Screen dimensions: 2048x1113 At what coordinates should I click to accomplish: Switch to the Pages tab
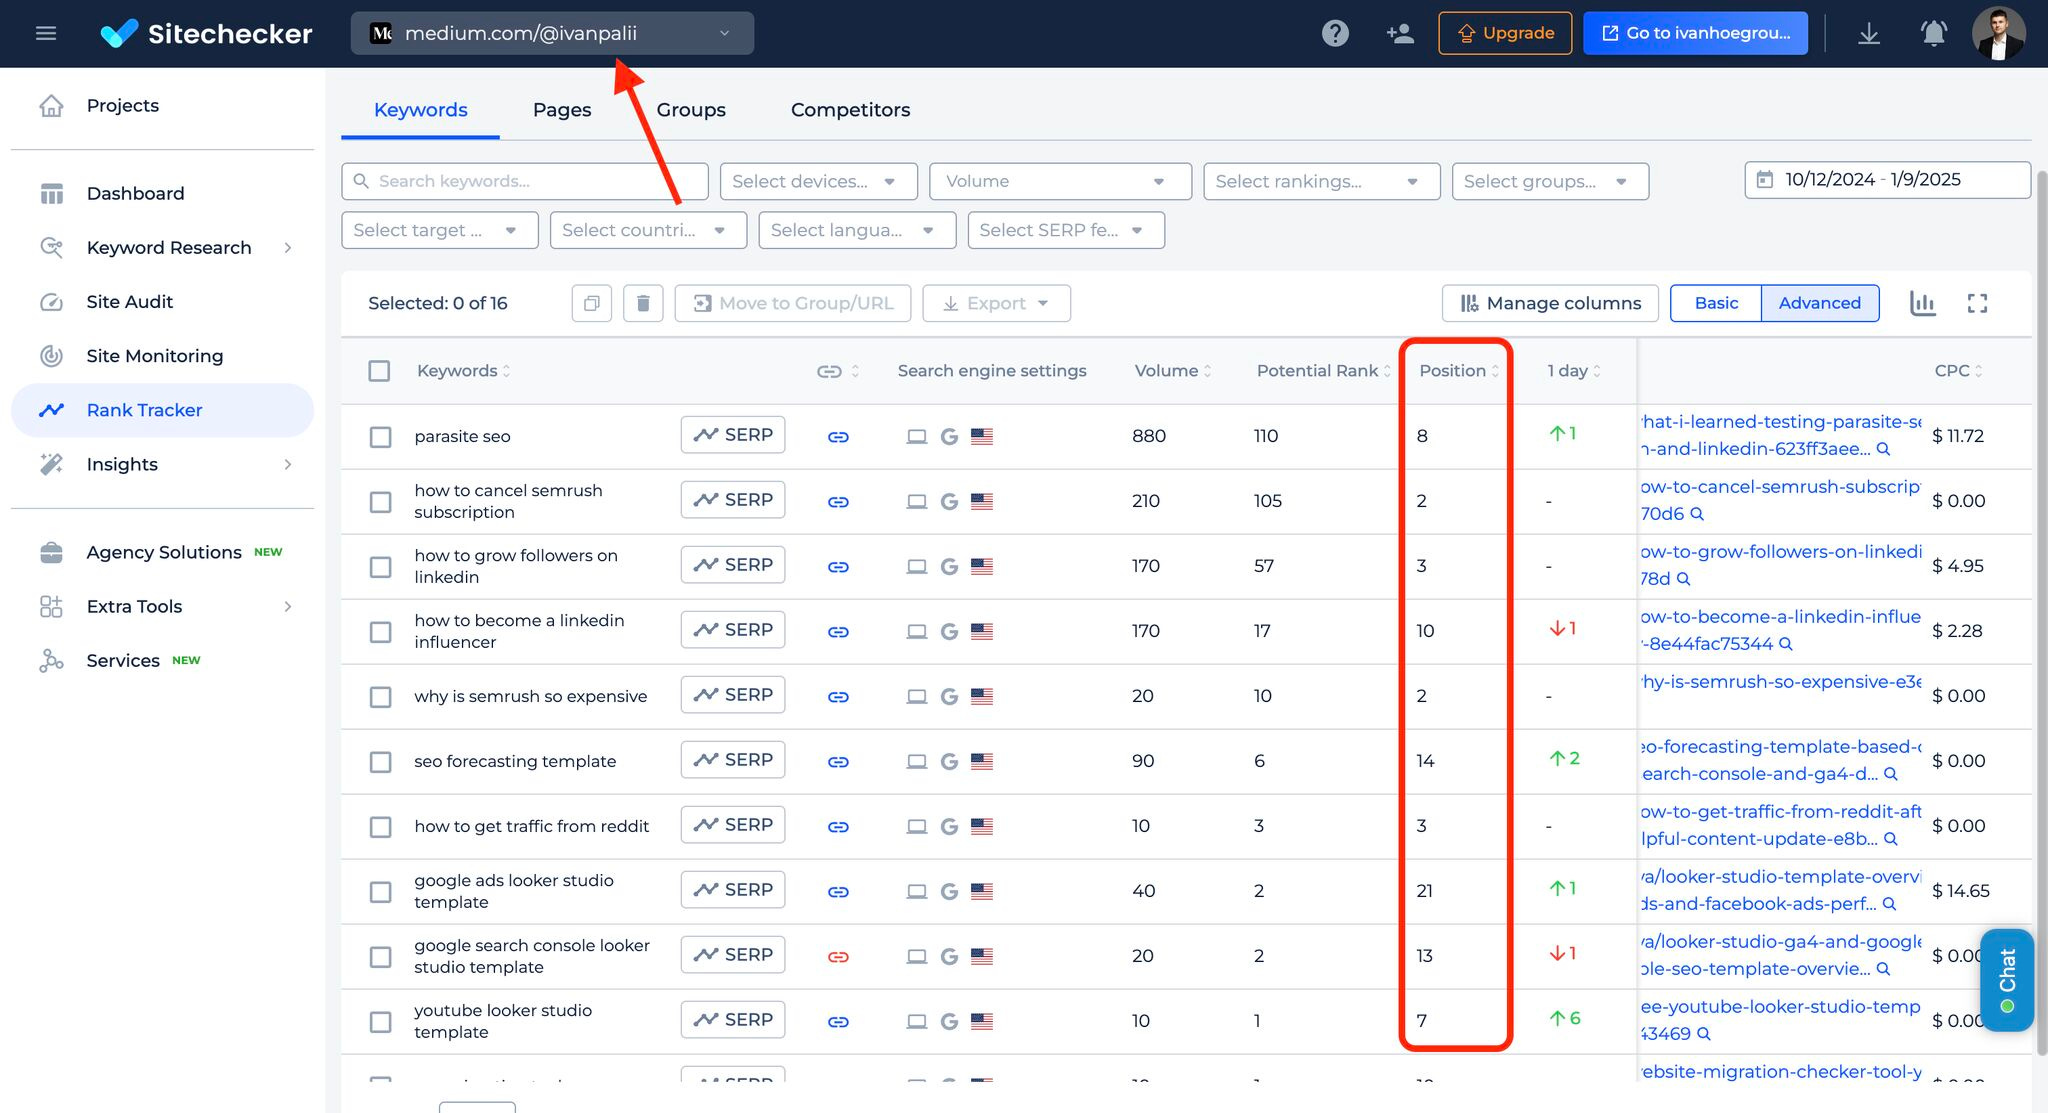tap(562, 110)
